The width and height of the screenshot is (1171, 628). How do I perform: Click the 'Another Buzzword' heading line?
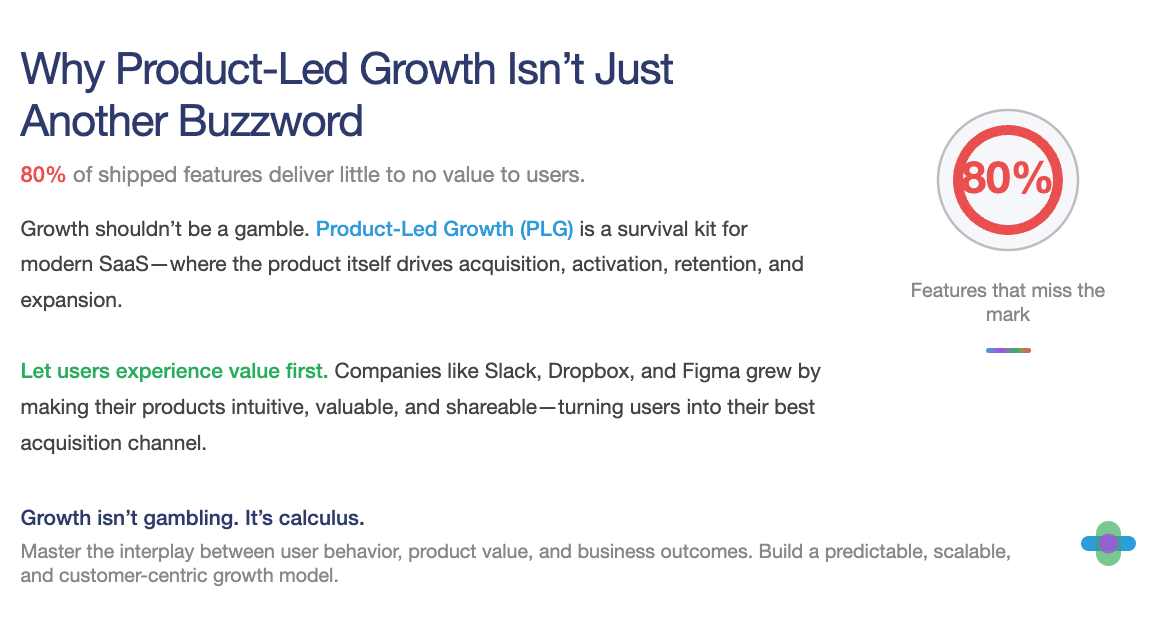(191, 121)
